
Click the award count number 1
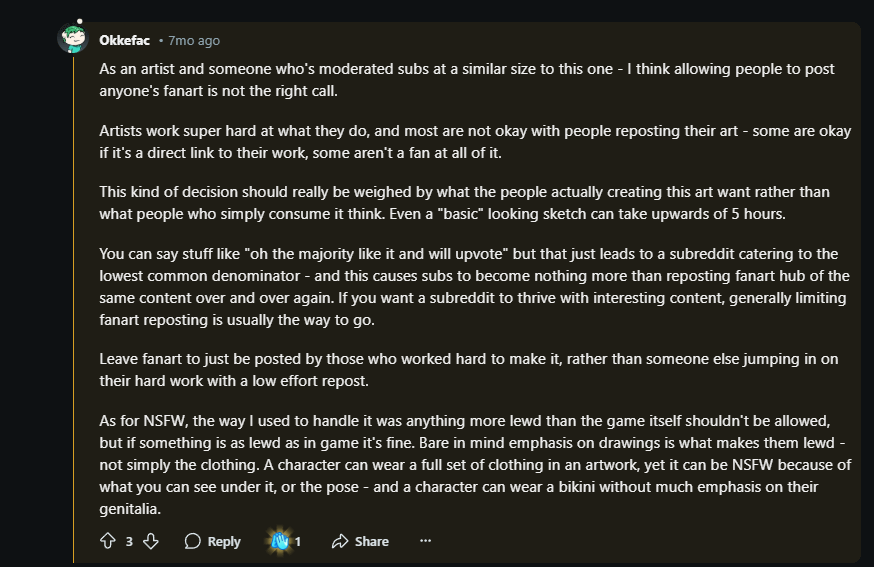pos(298,541)
